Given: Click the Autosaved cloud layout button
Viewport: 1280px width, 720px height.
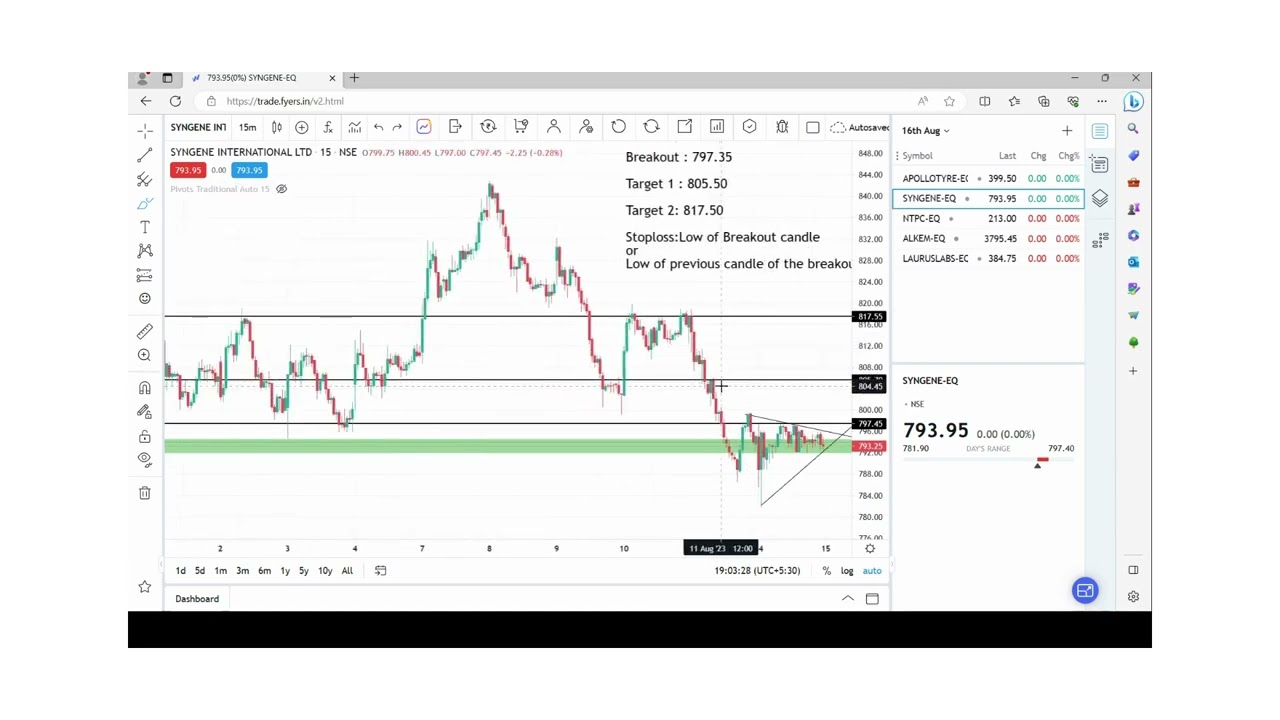Looking at the screenshot, I should [861, 127].
